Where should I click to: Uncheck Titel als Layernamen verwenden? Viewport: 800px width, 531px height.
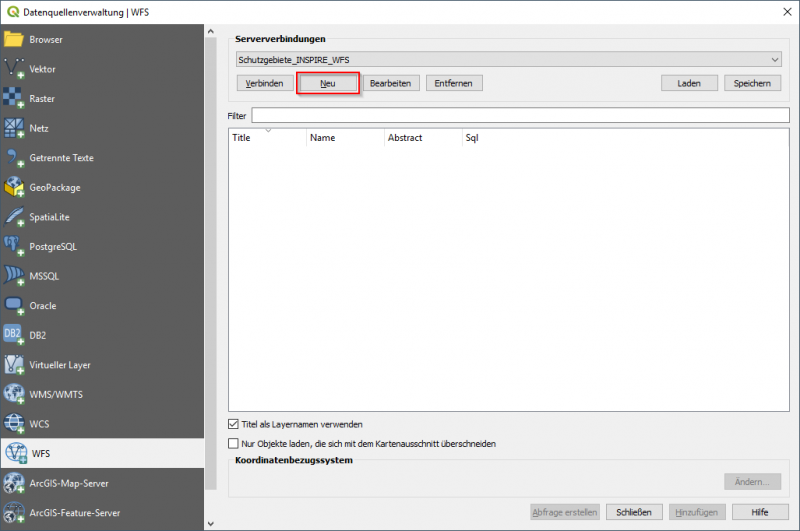pyautogui.click(x=233, y=424)
